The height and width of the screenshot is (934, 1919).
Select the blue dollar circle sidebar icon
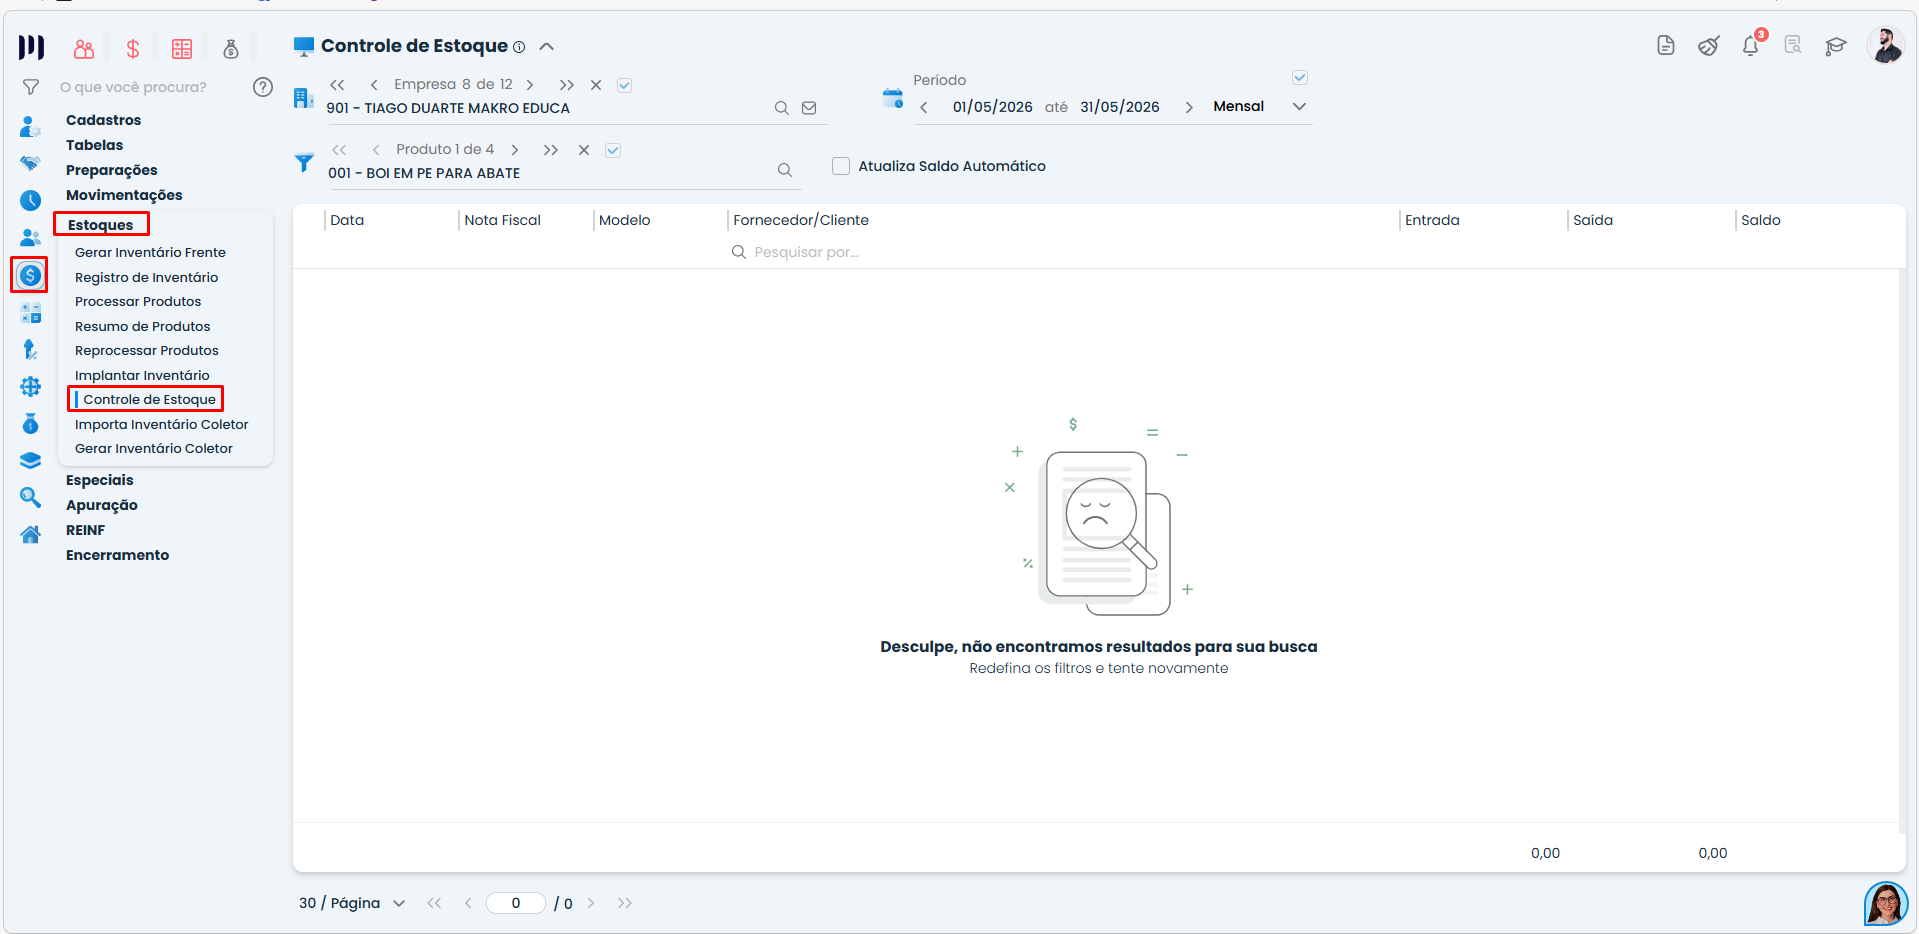[30, 275]
